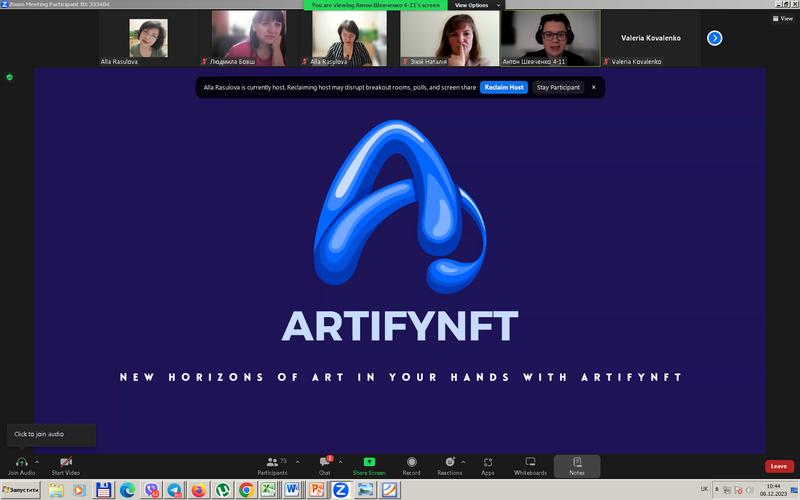Switch to Zoom taskbar icon
The height and width of the screenshot is (500, 800).
coord(340,490)
